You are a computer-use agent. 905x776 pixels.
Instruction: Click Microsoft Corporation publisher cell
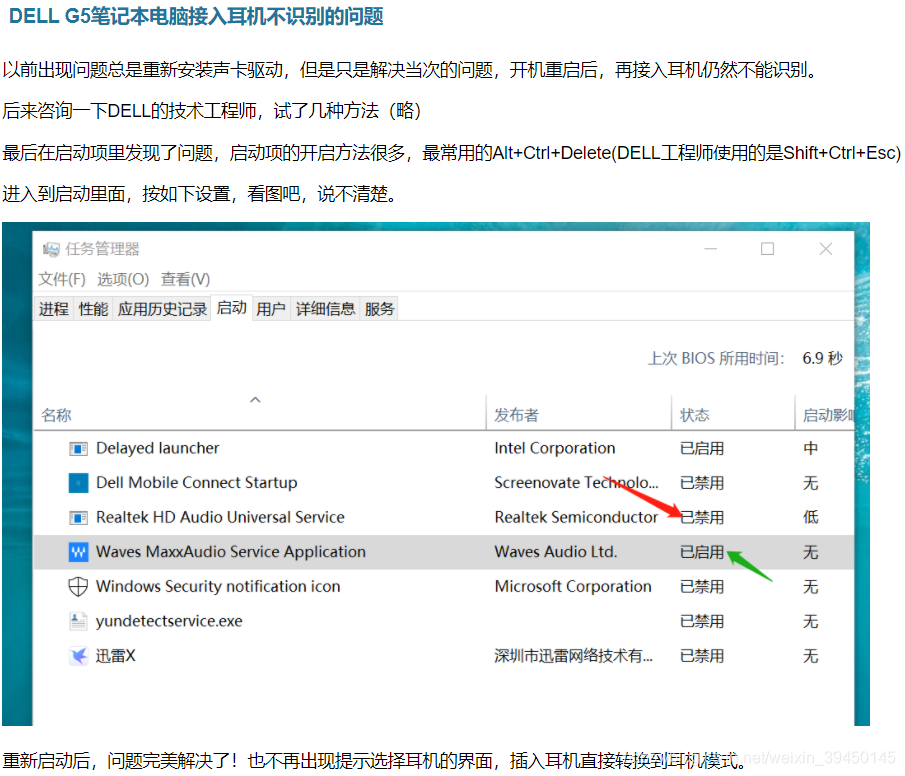tap(573, 587)
